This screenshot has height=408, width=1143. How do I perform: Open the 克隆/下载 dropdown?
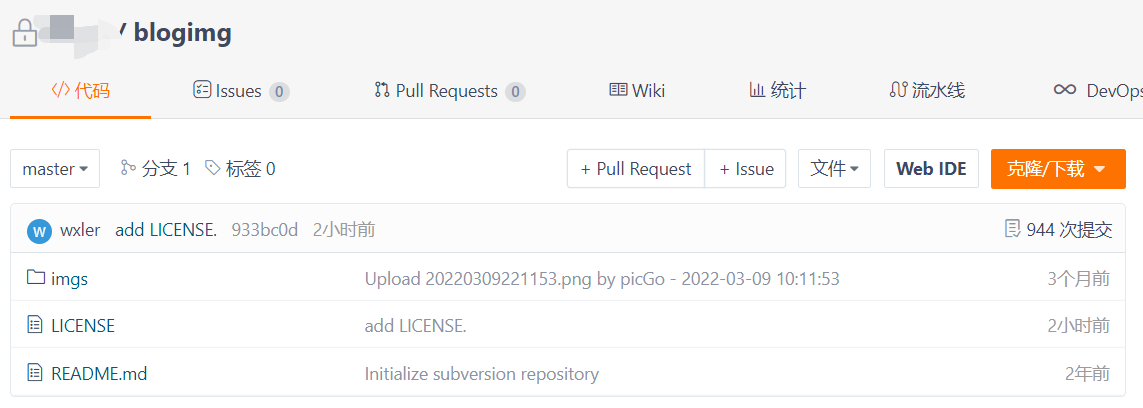[x=1057, y=169]
